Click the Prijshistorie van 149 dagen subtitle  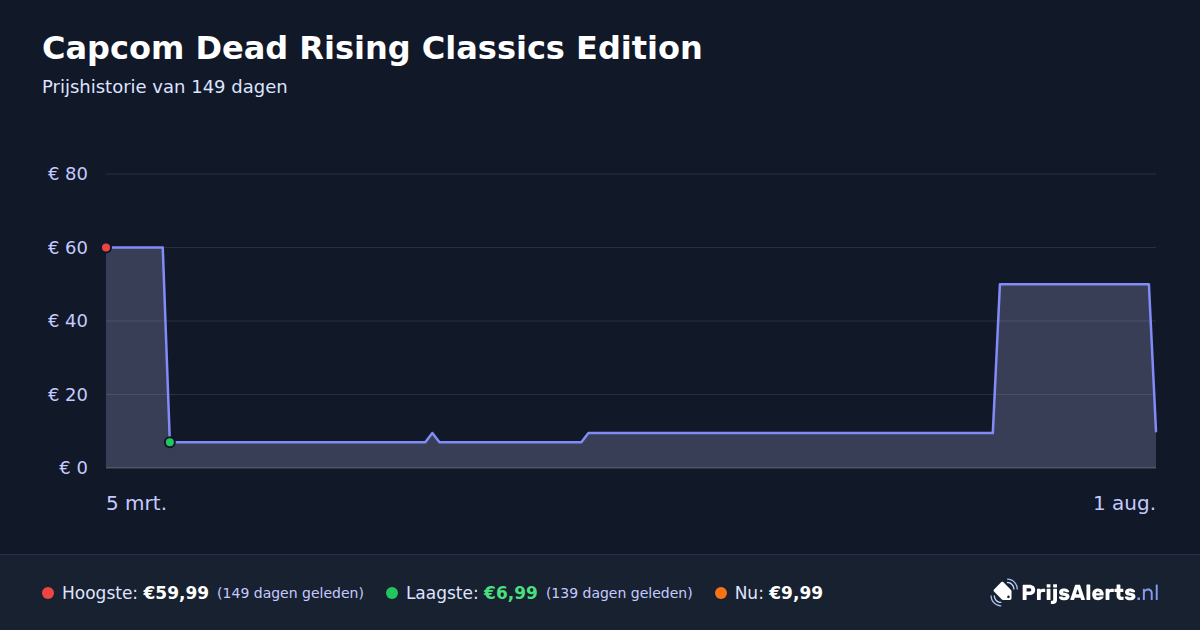(x=165, y=87)
